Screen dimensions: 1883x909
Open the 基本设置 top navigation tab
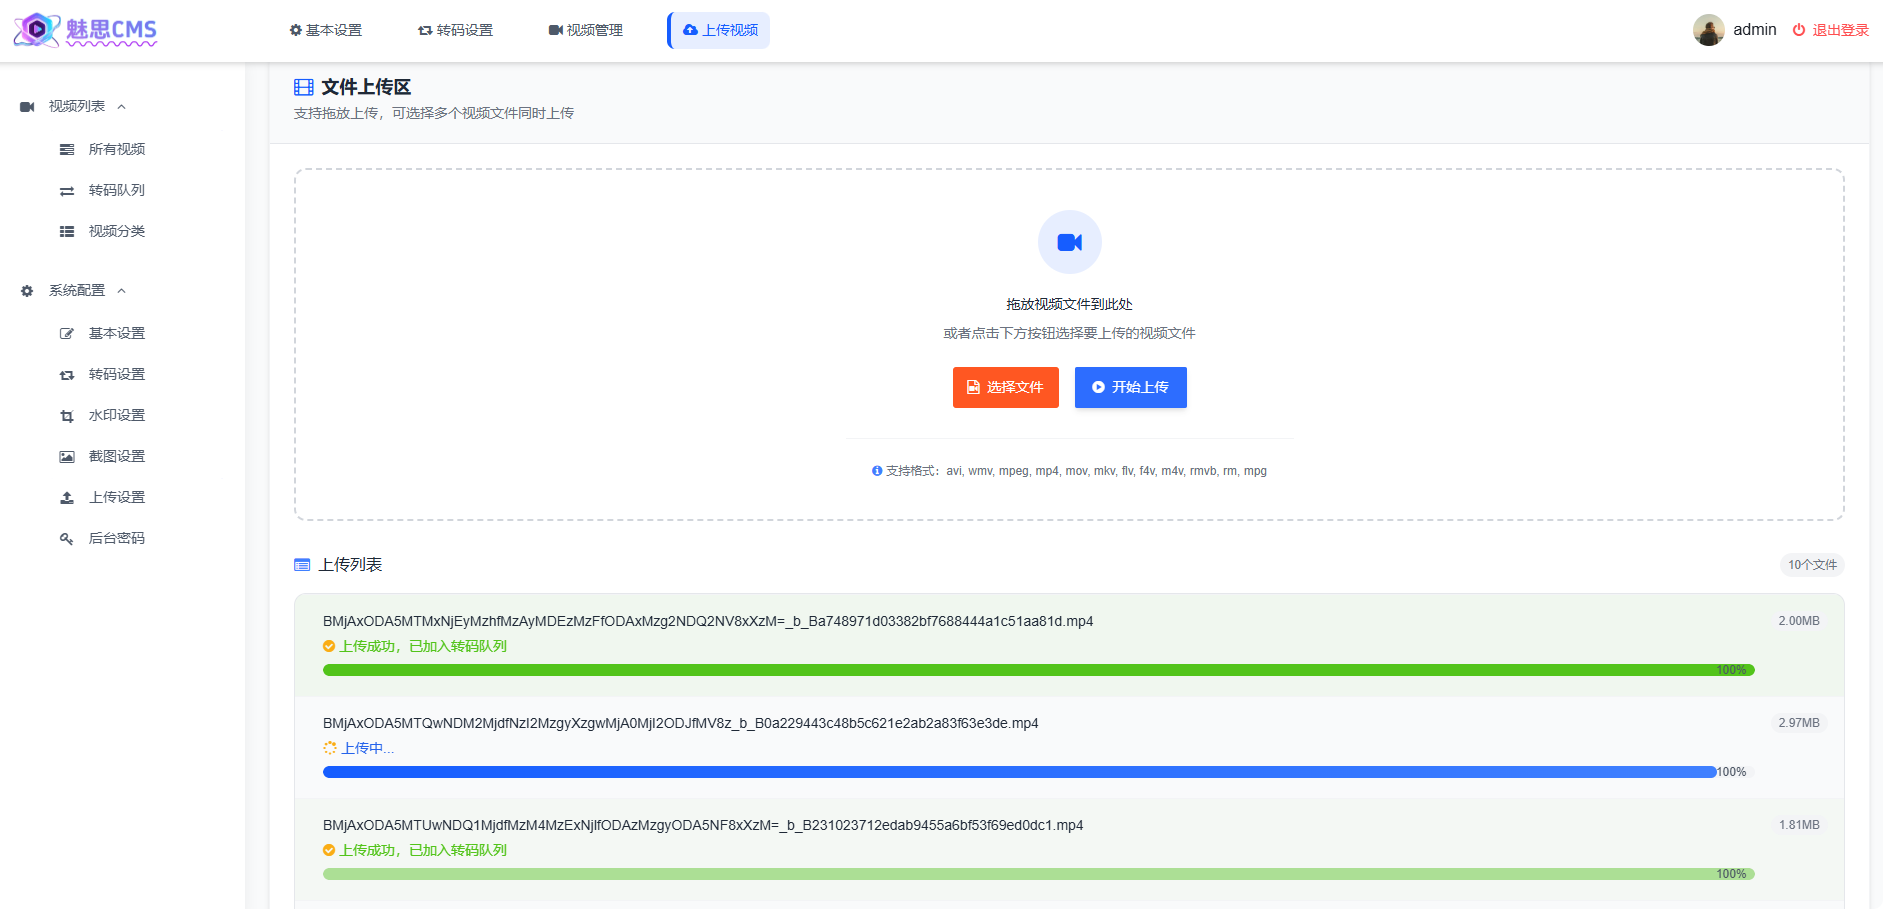click(326, 31)
